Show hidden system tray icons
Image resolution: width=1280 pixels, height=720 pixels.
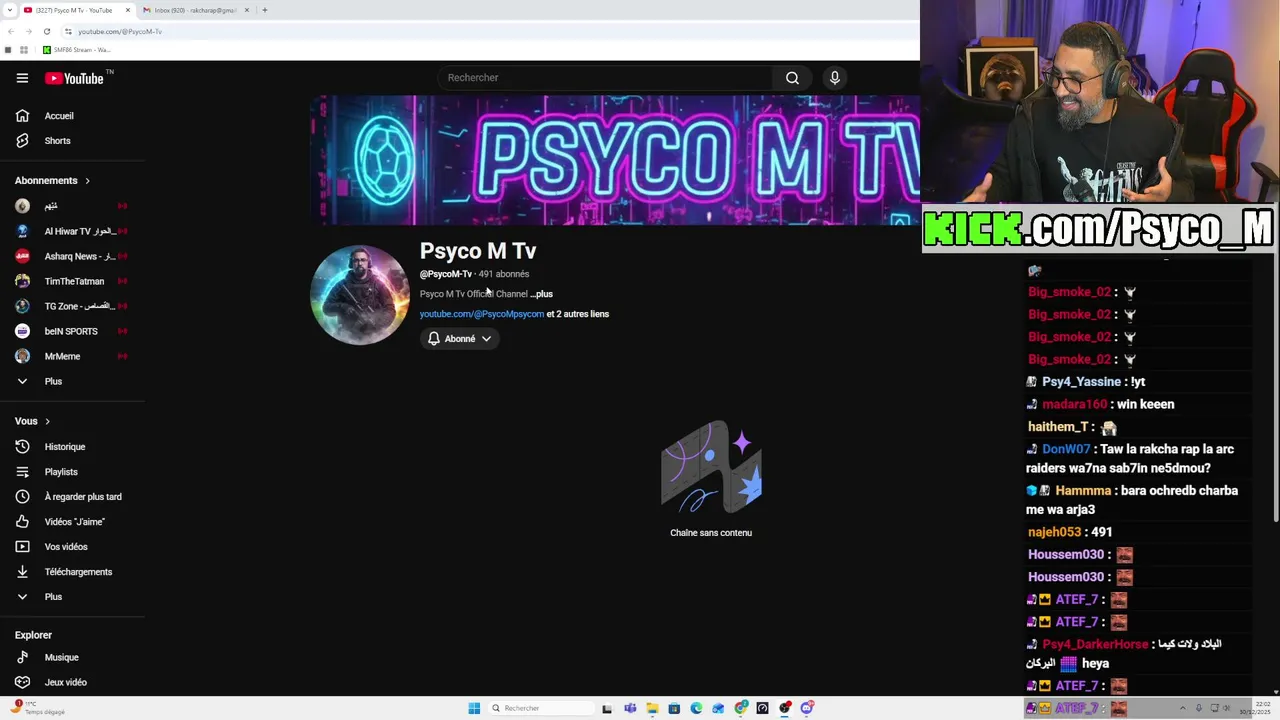pos(1182,708)
